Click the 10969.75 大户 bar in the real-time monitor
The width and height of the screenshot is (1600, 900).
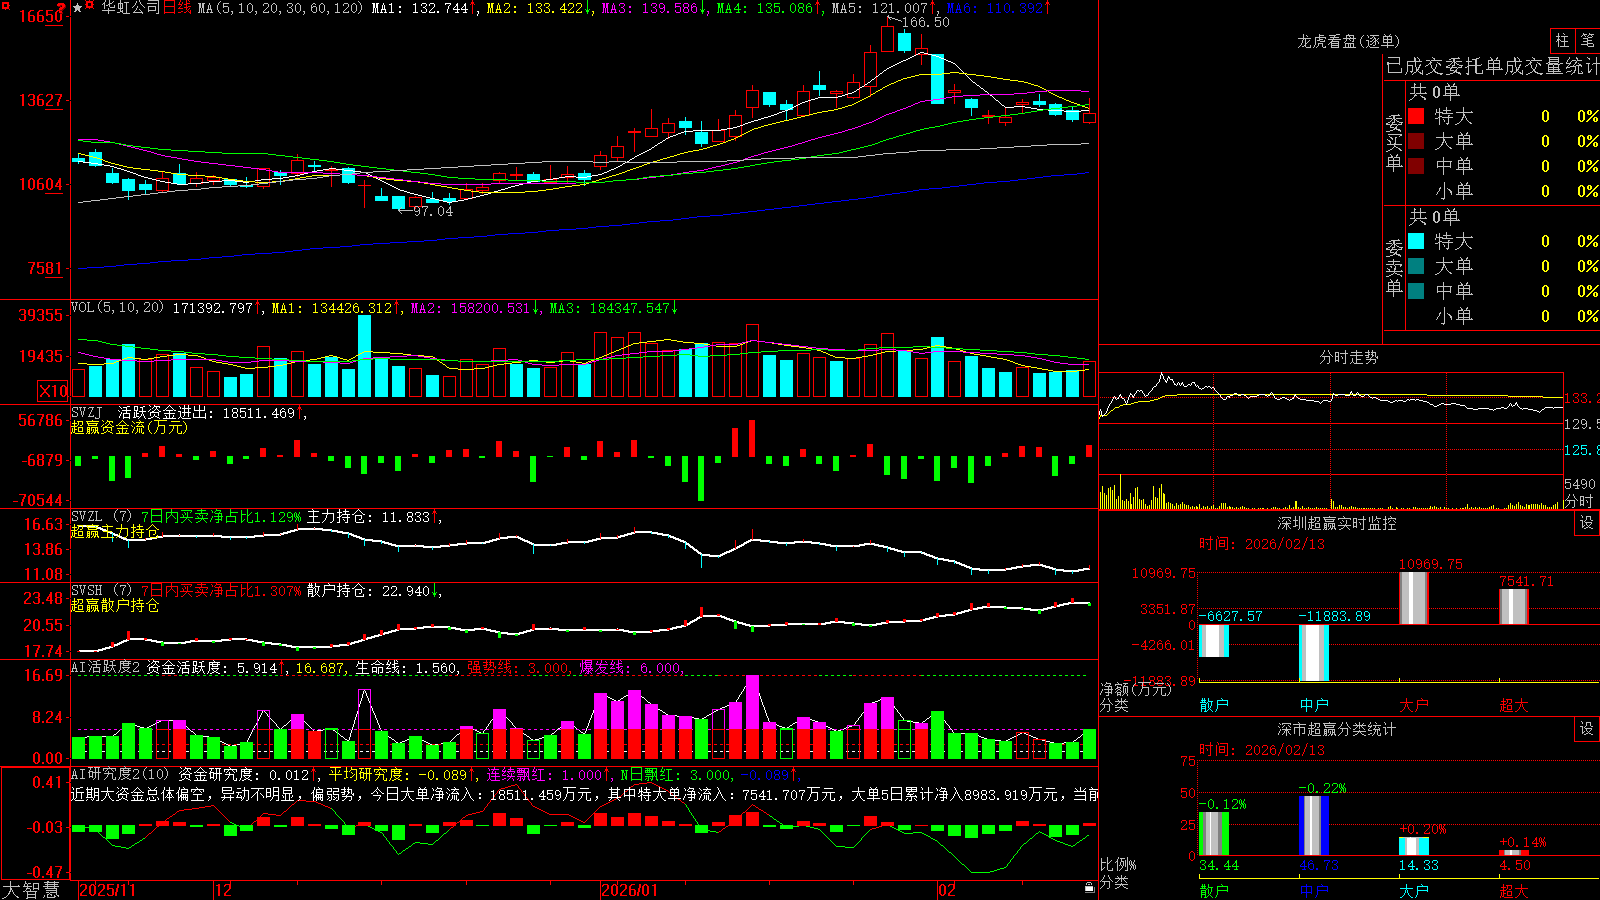click(x=1414, y=598)
